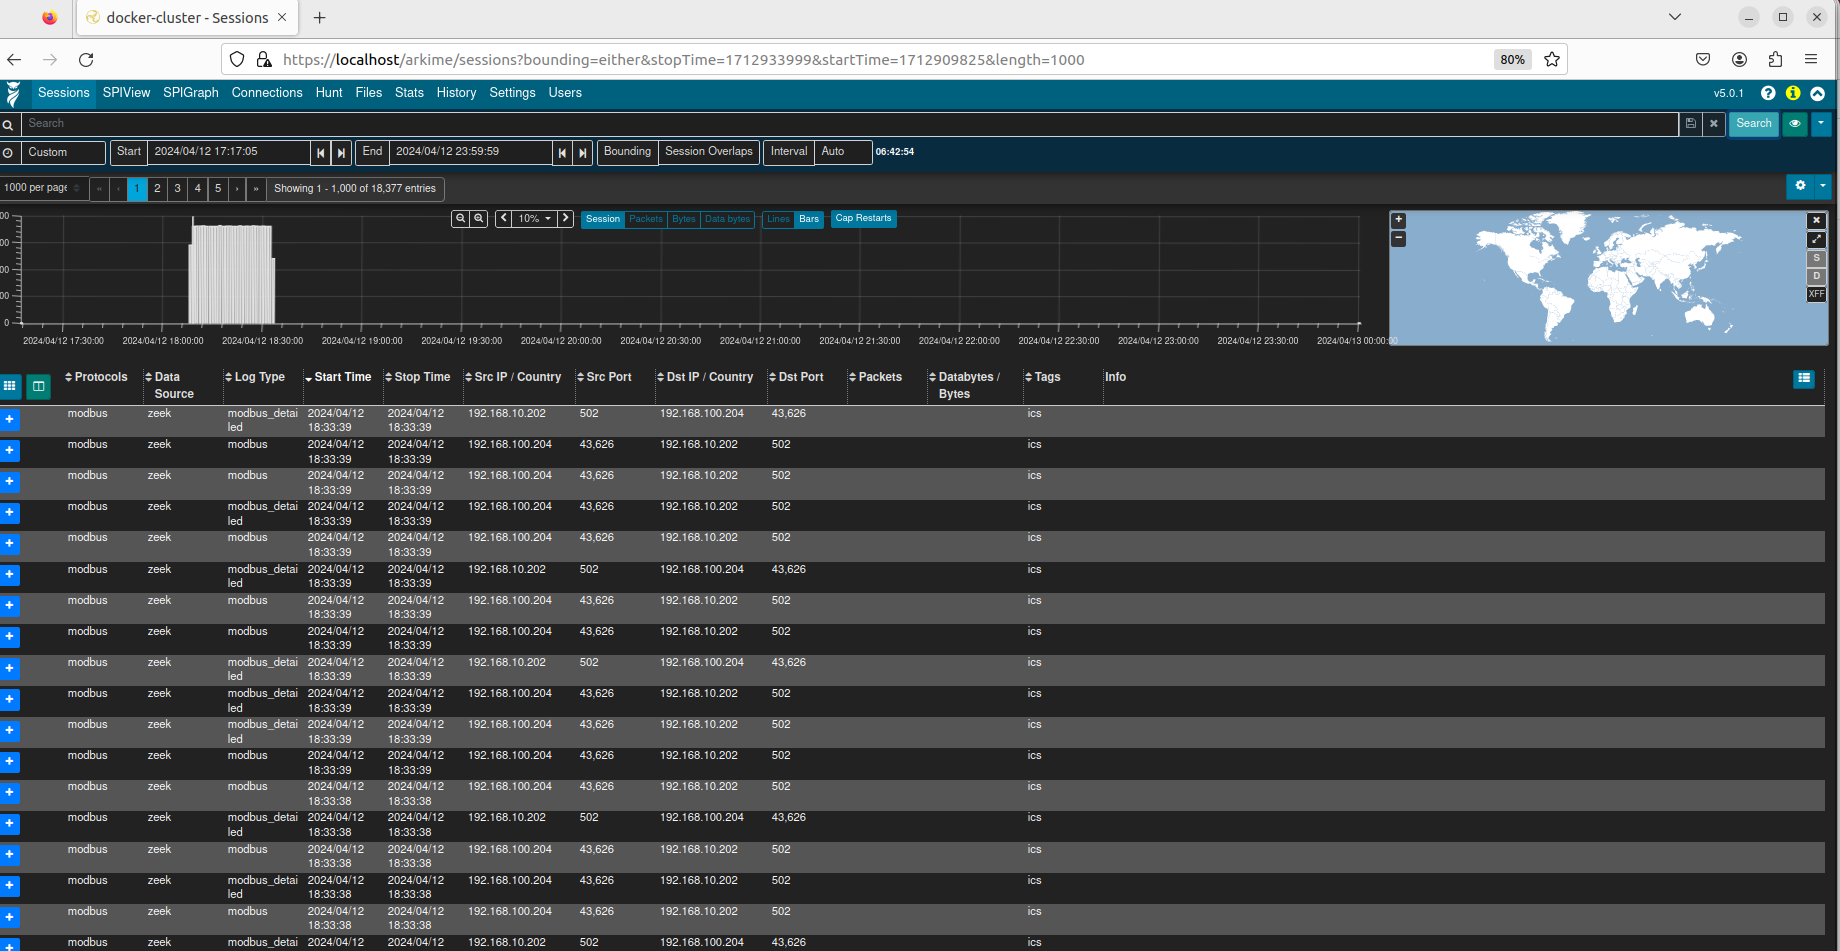Click into the Start time input field

pos(228,152)
